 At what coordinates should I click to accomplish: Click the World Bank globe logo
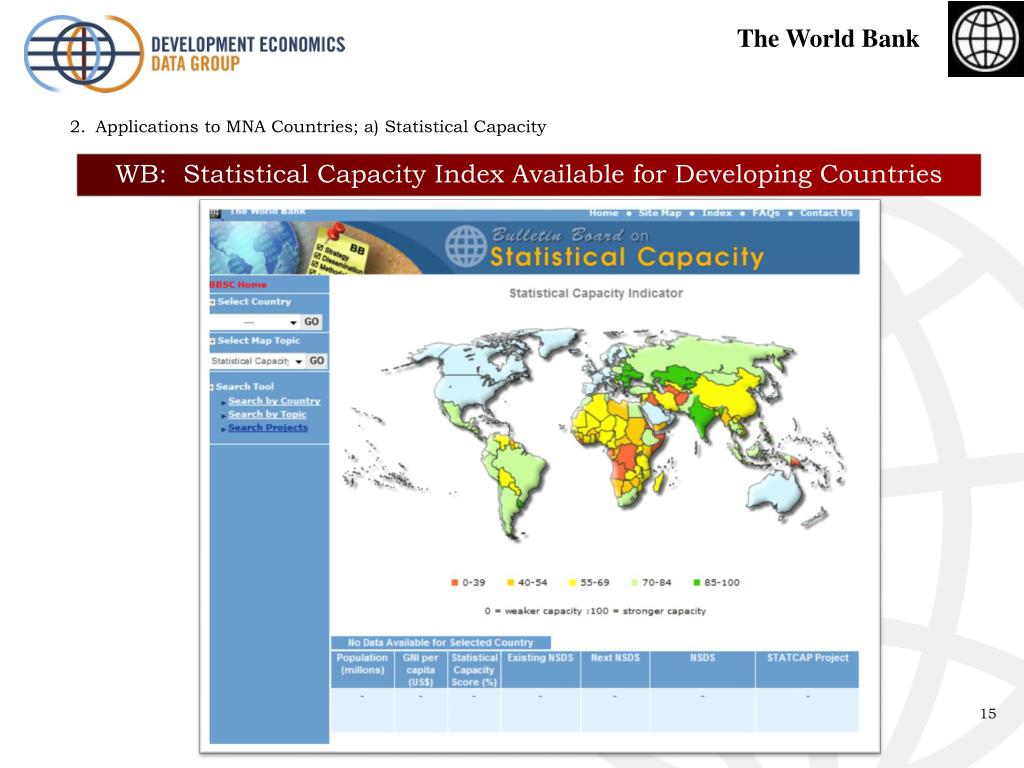pos(985,39)
